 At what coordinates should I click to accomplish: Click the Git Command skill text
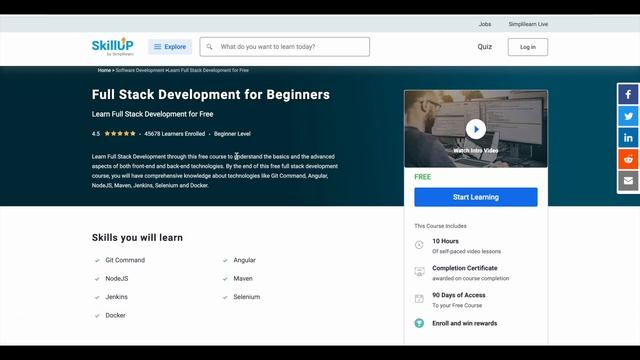pyautogui.click(x=125, y=260)
